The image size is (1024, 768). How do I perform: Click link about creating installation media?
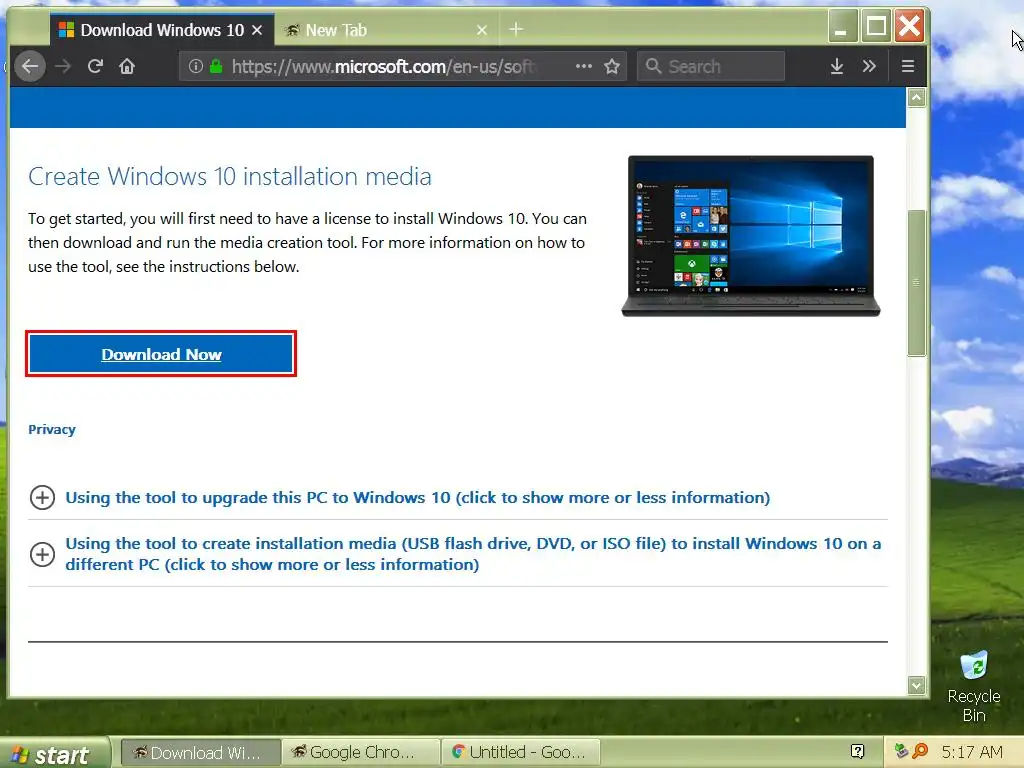click(473, 554)
